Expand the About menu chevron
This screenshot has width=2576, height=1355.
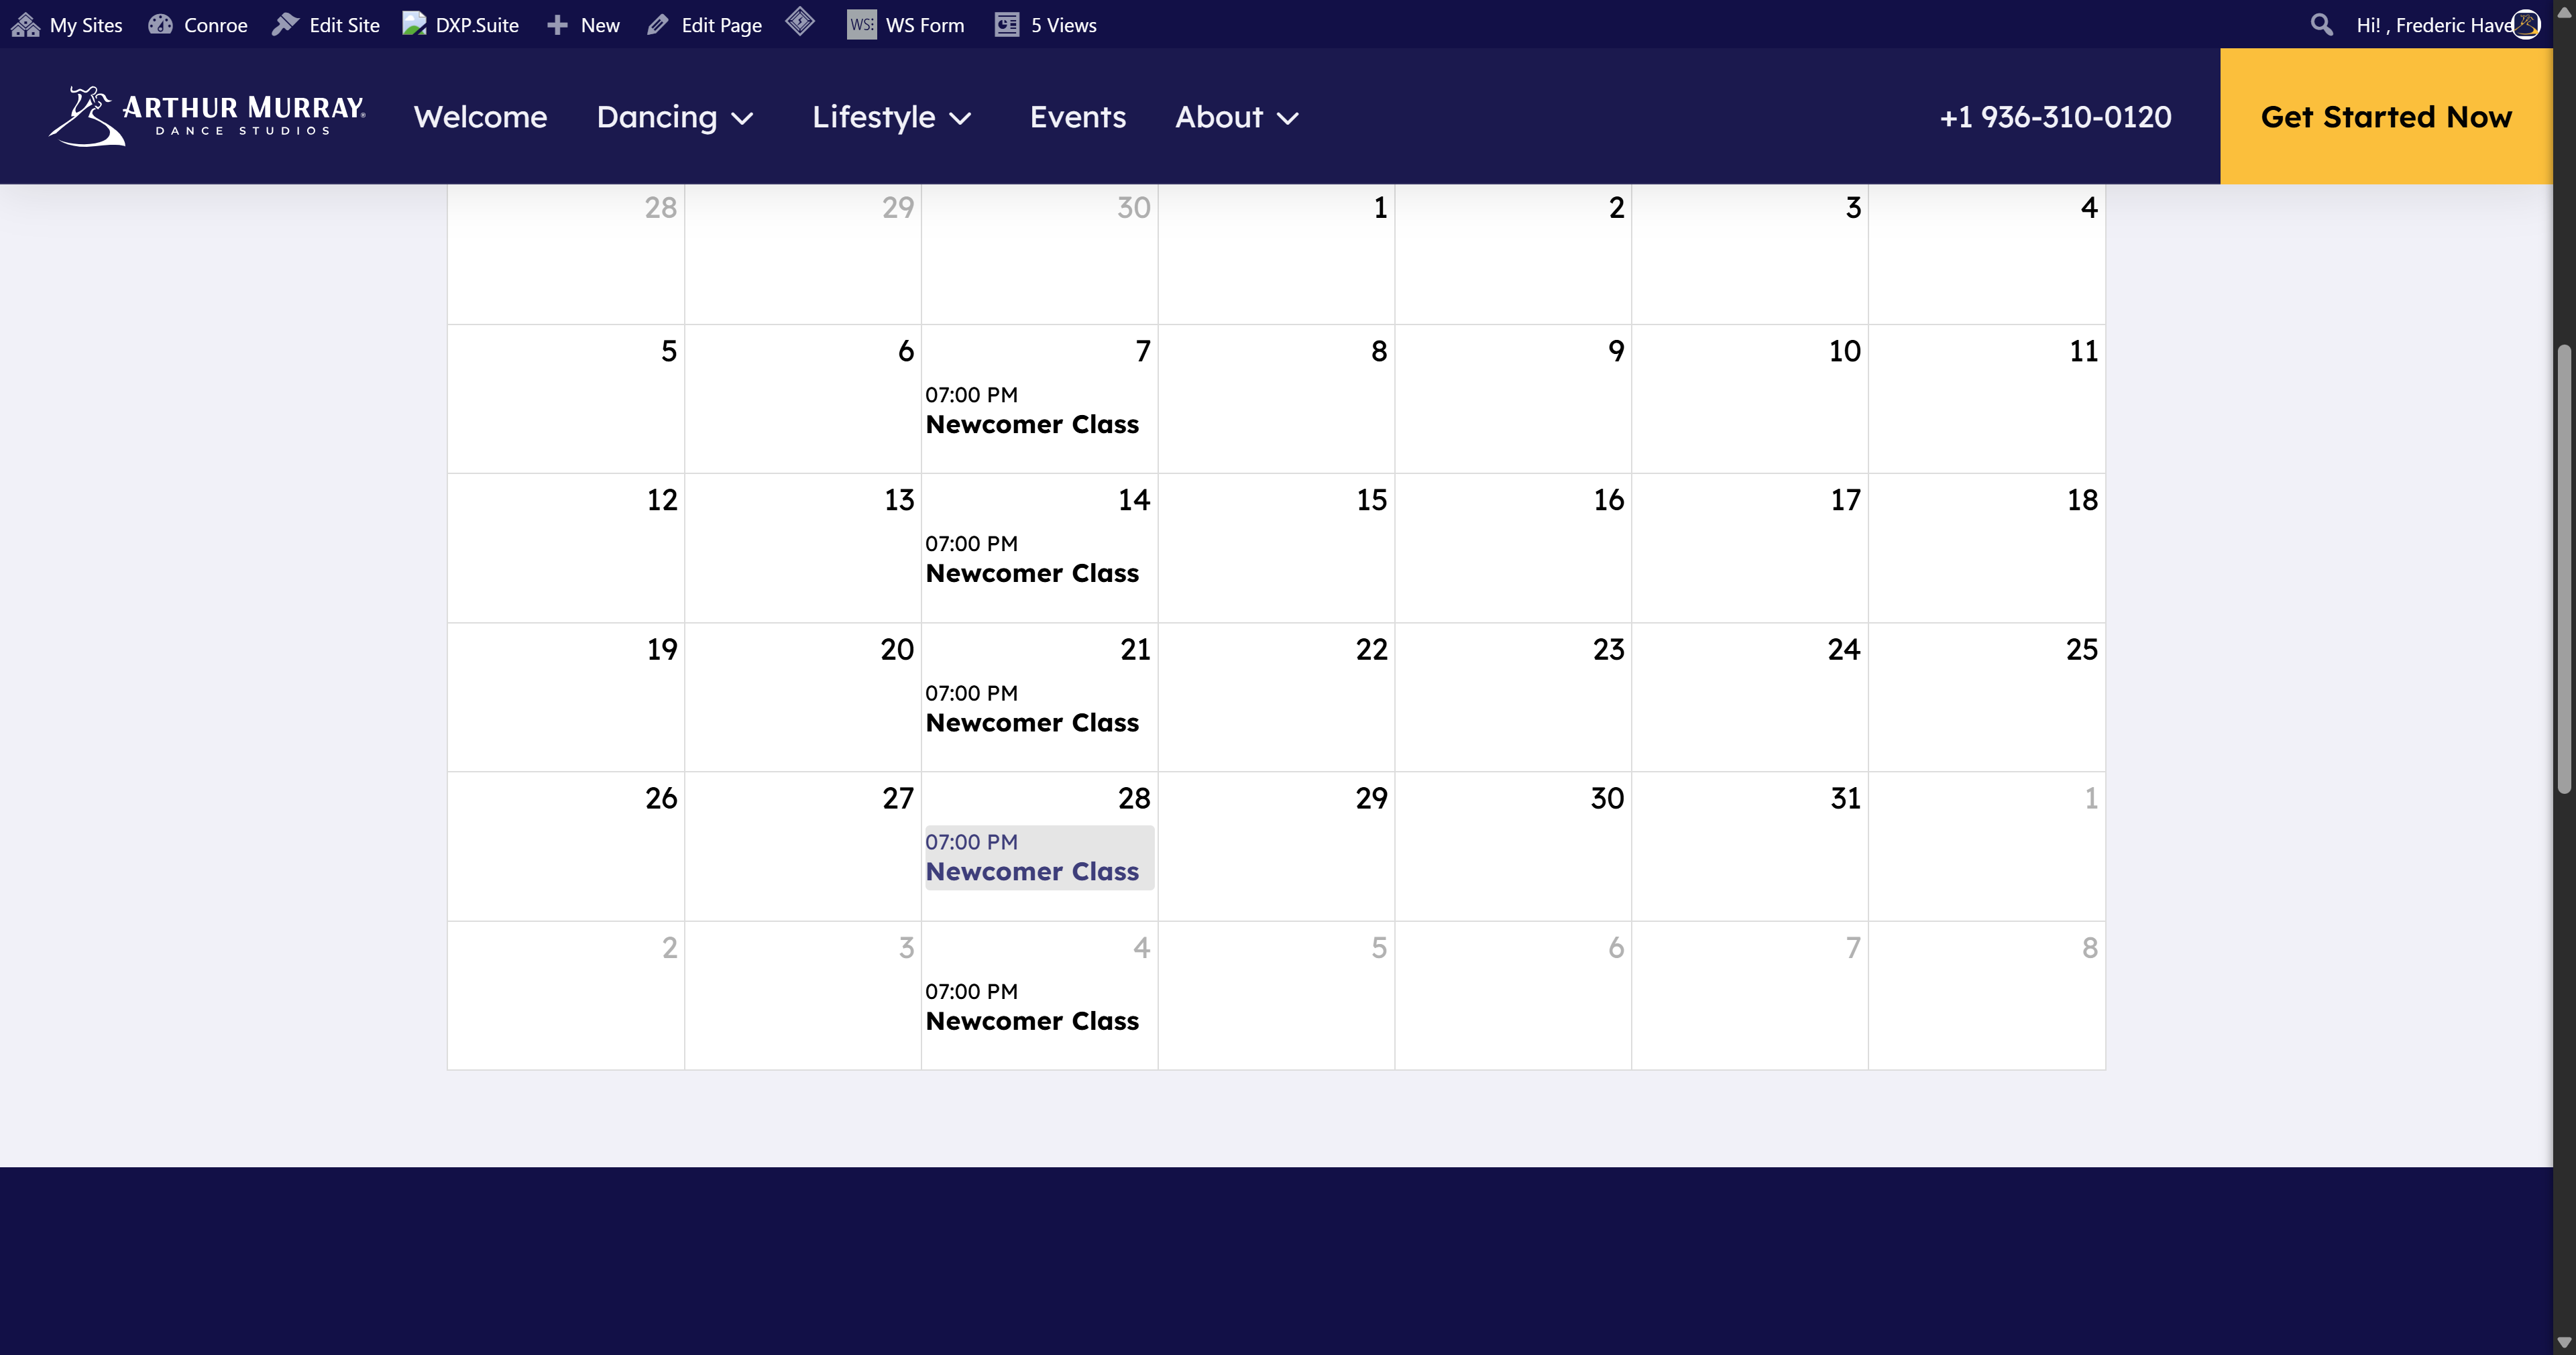(1288, 119)
